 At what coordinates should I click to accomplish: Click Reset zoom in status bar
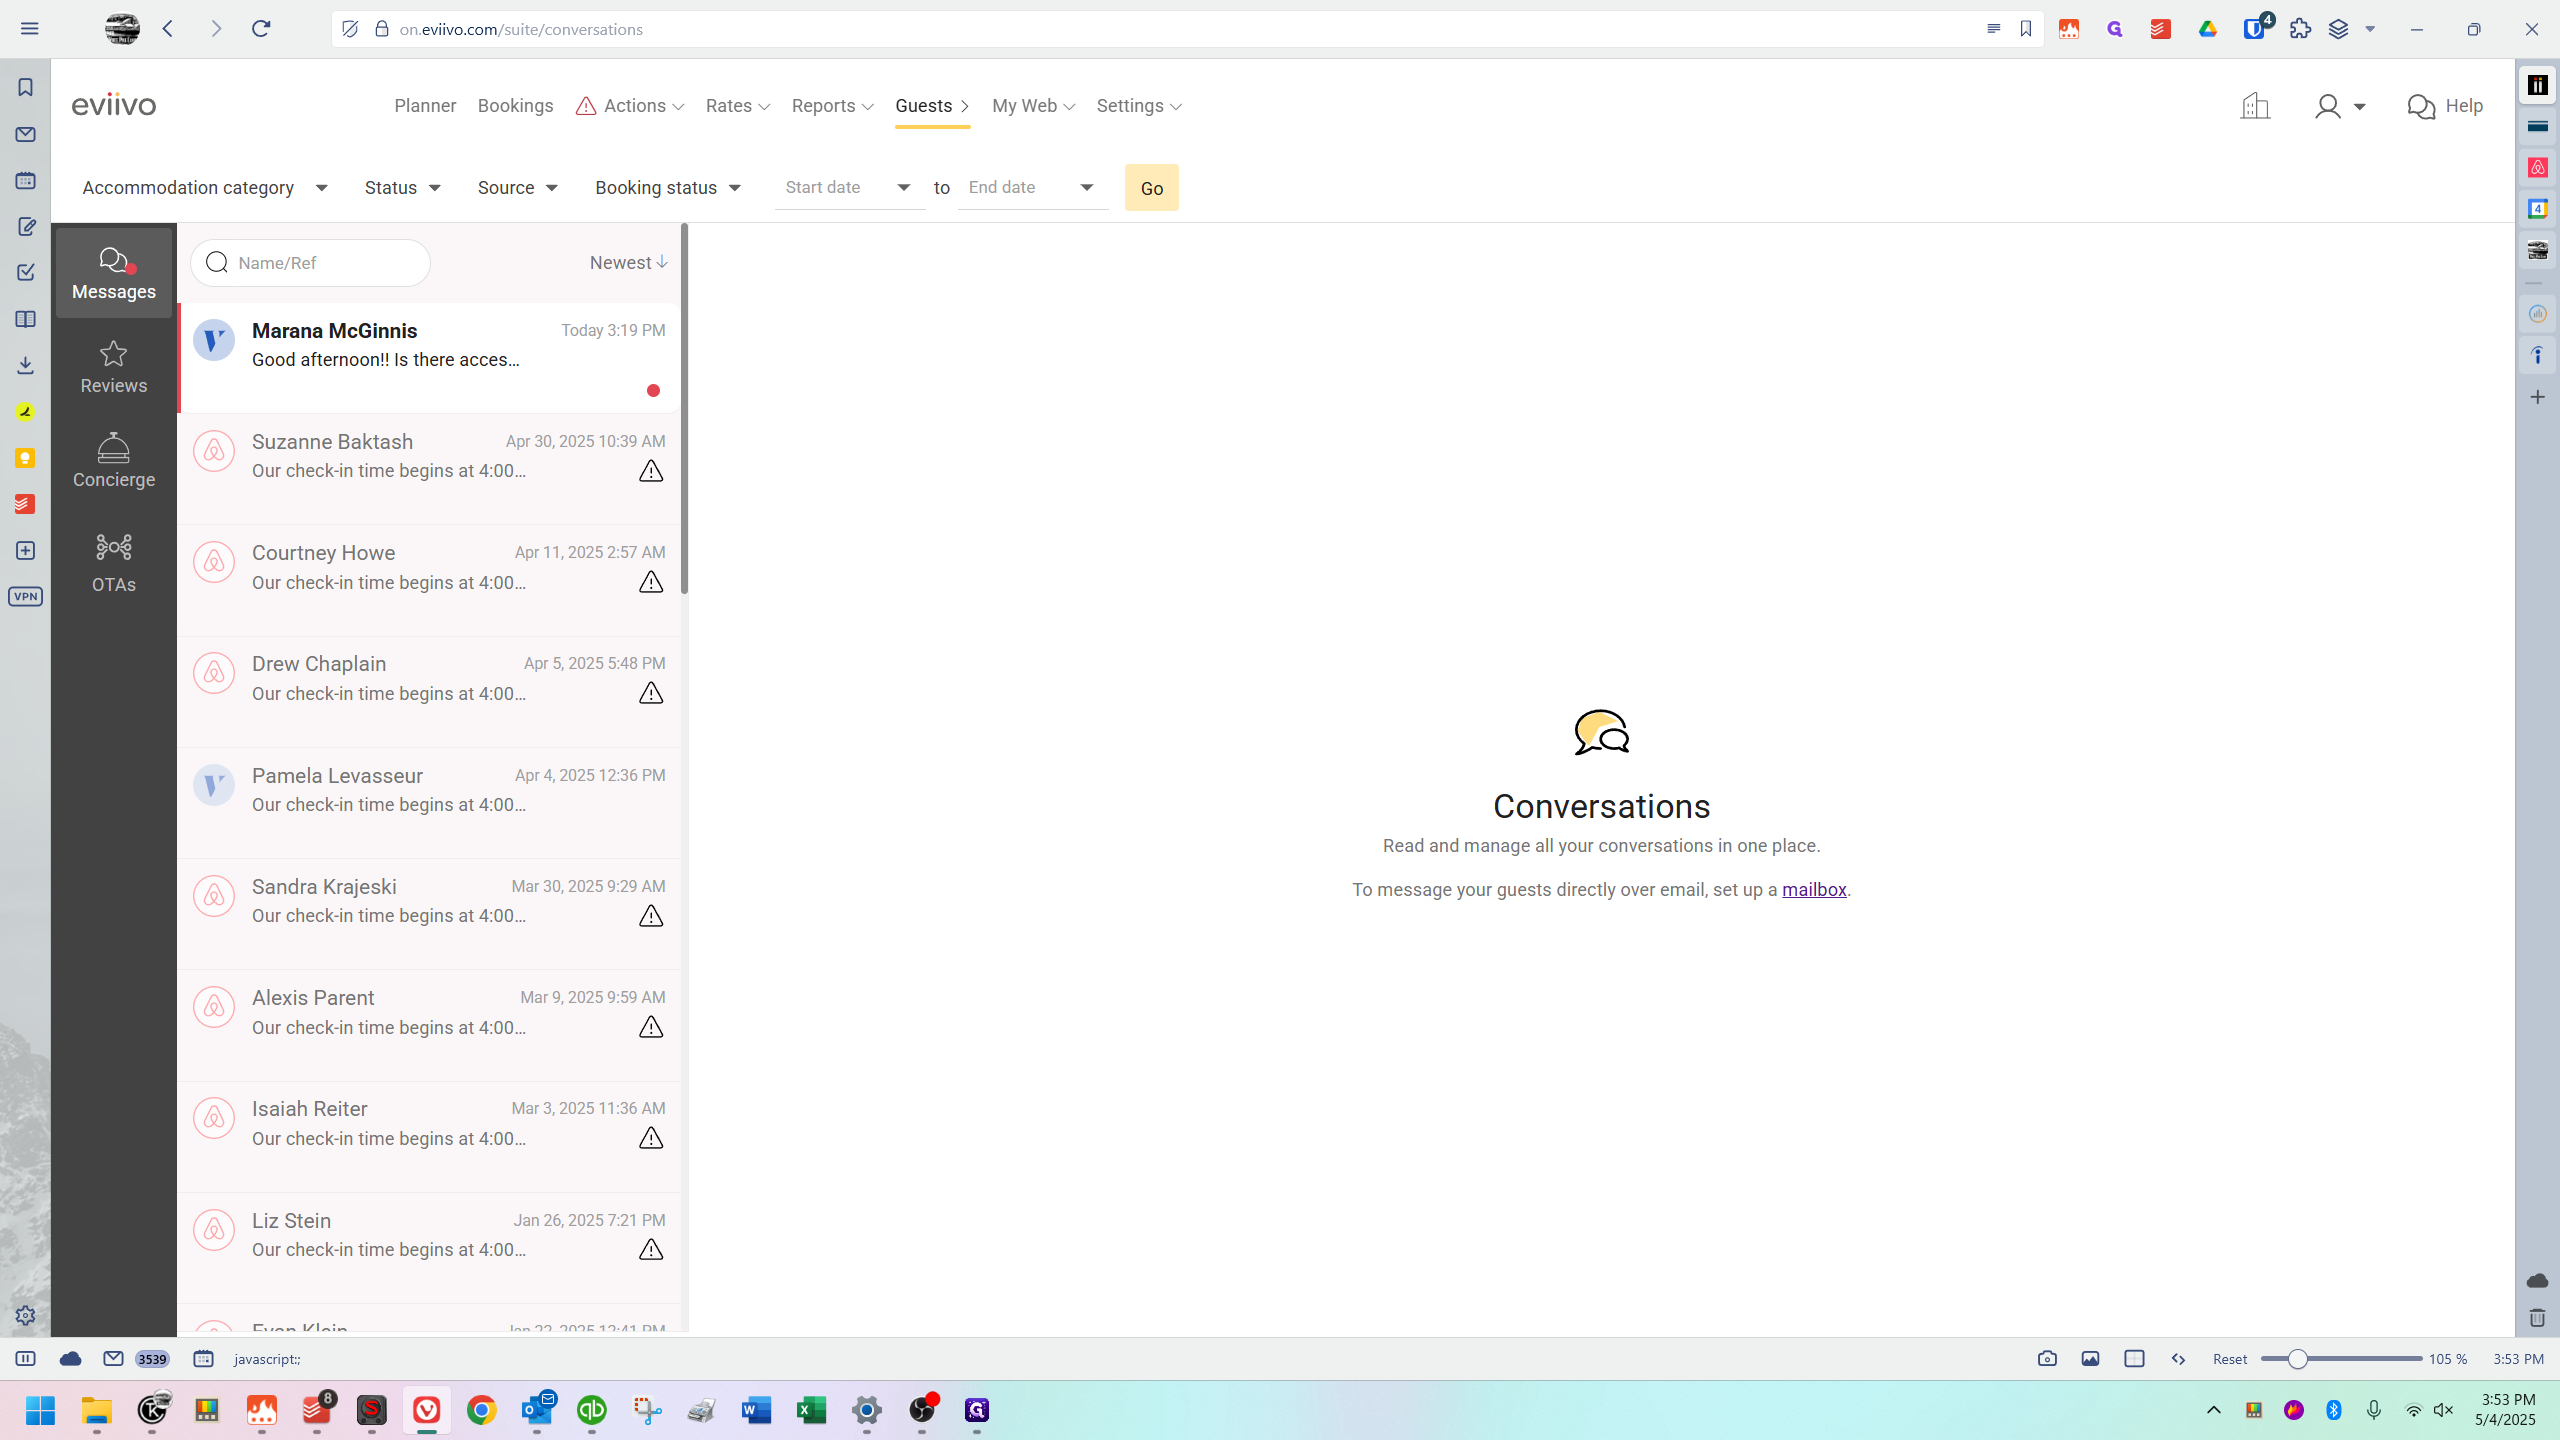pos(2230,1359)
